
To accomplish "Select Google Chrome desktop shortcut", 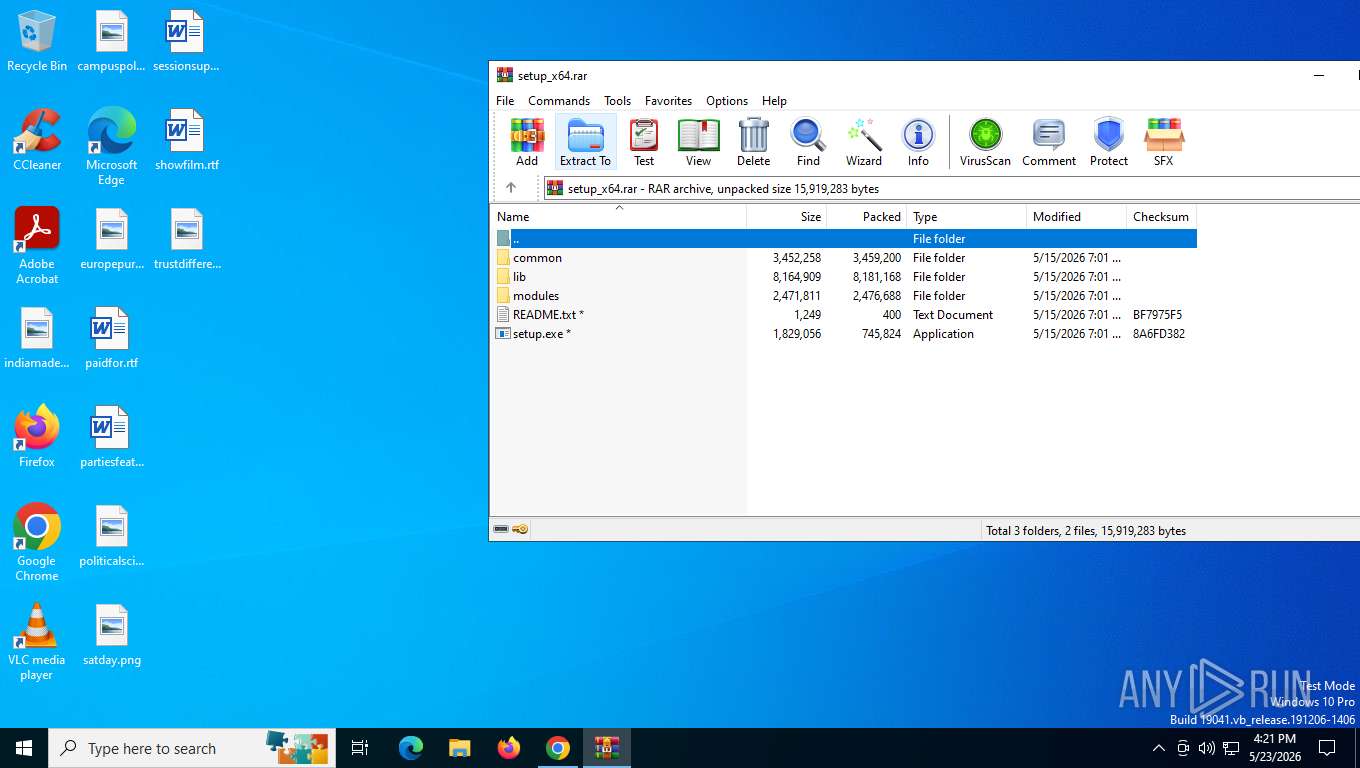I will pos(37,543).
